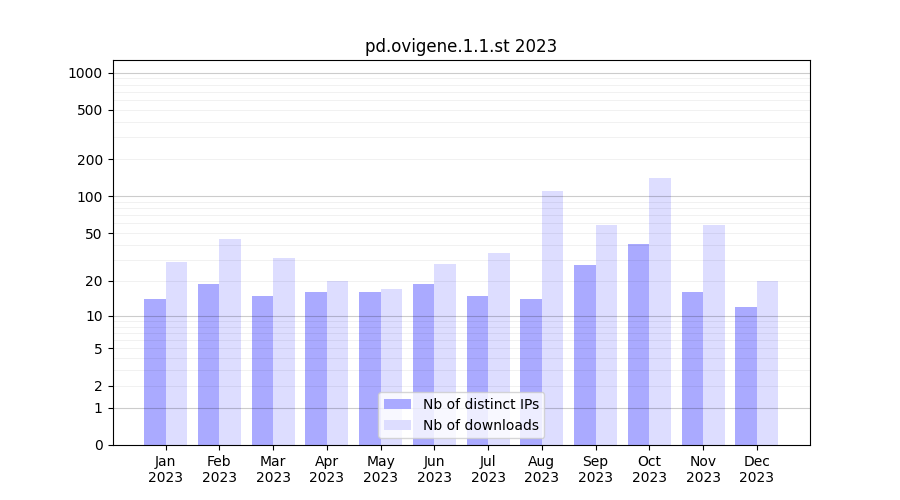Click the September 2023 distinct IPs bar
Screen dimensions: 900x500
point(585,355)
